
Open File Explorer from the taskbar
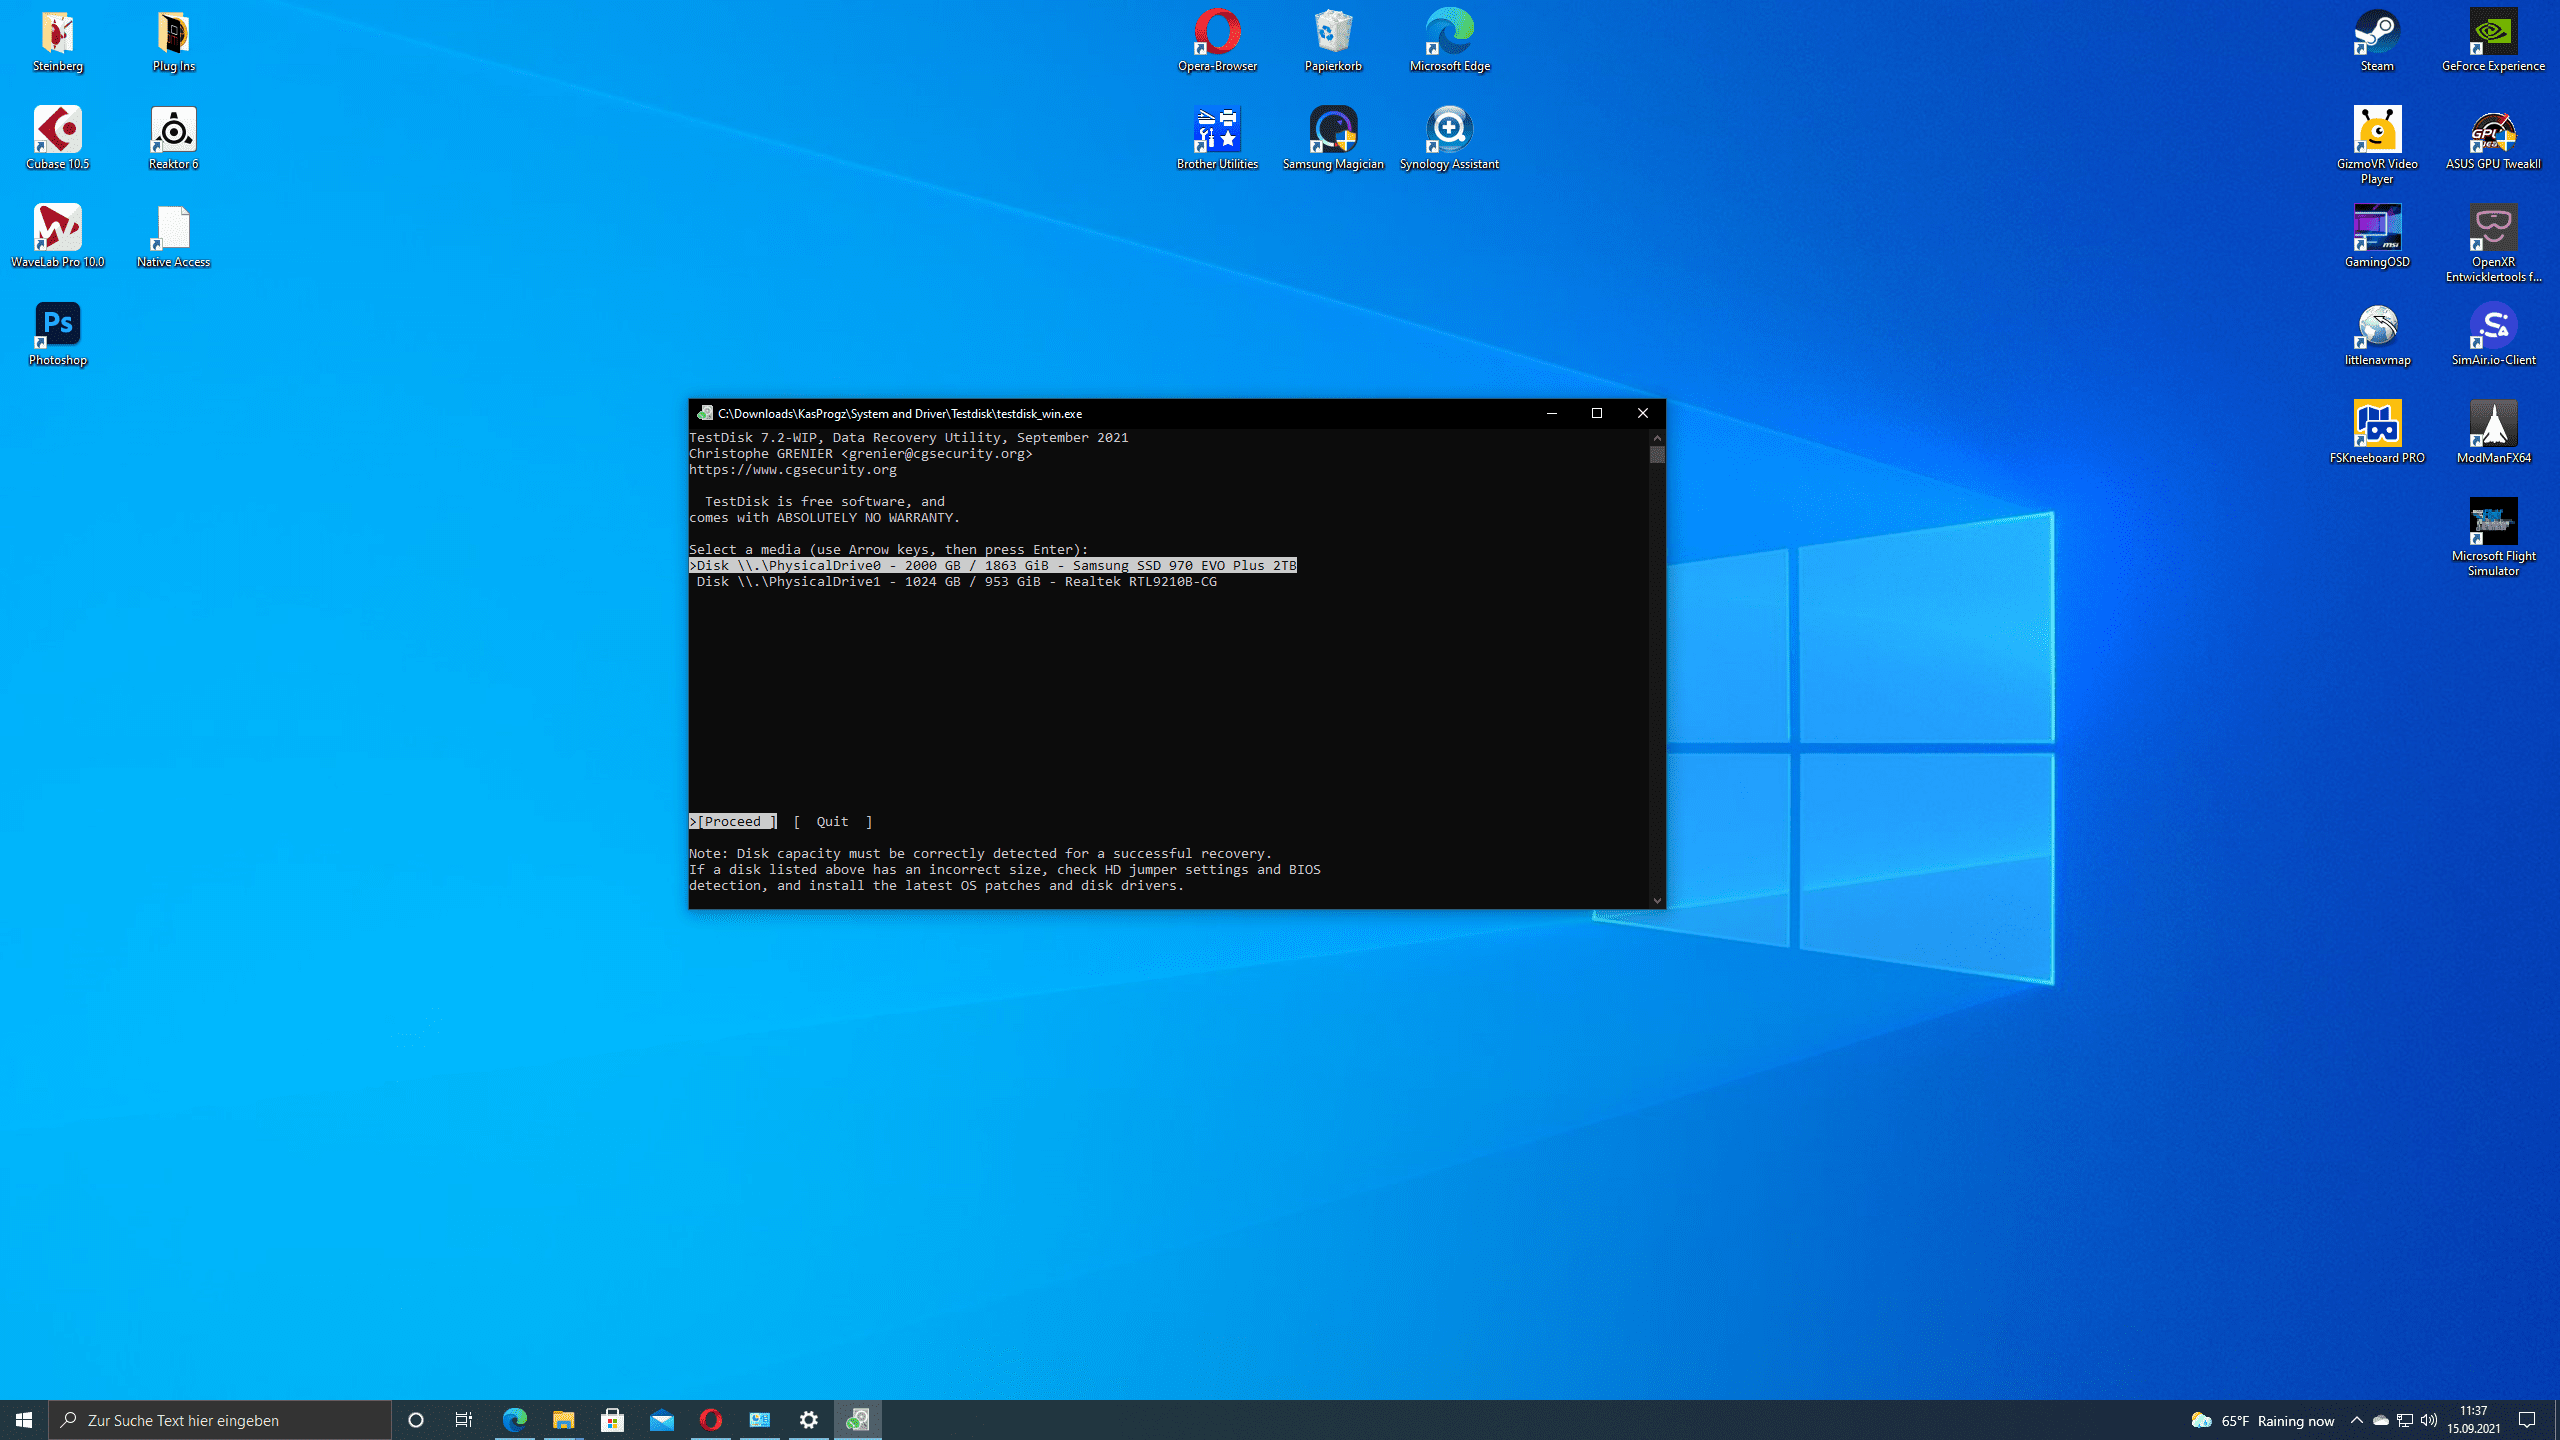pos(563,1419)
